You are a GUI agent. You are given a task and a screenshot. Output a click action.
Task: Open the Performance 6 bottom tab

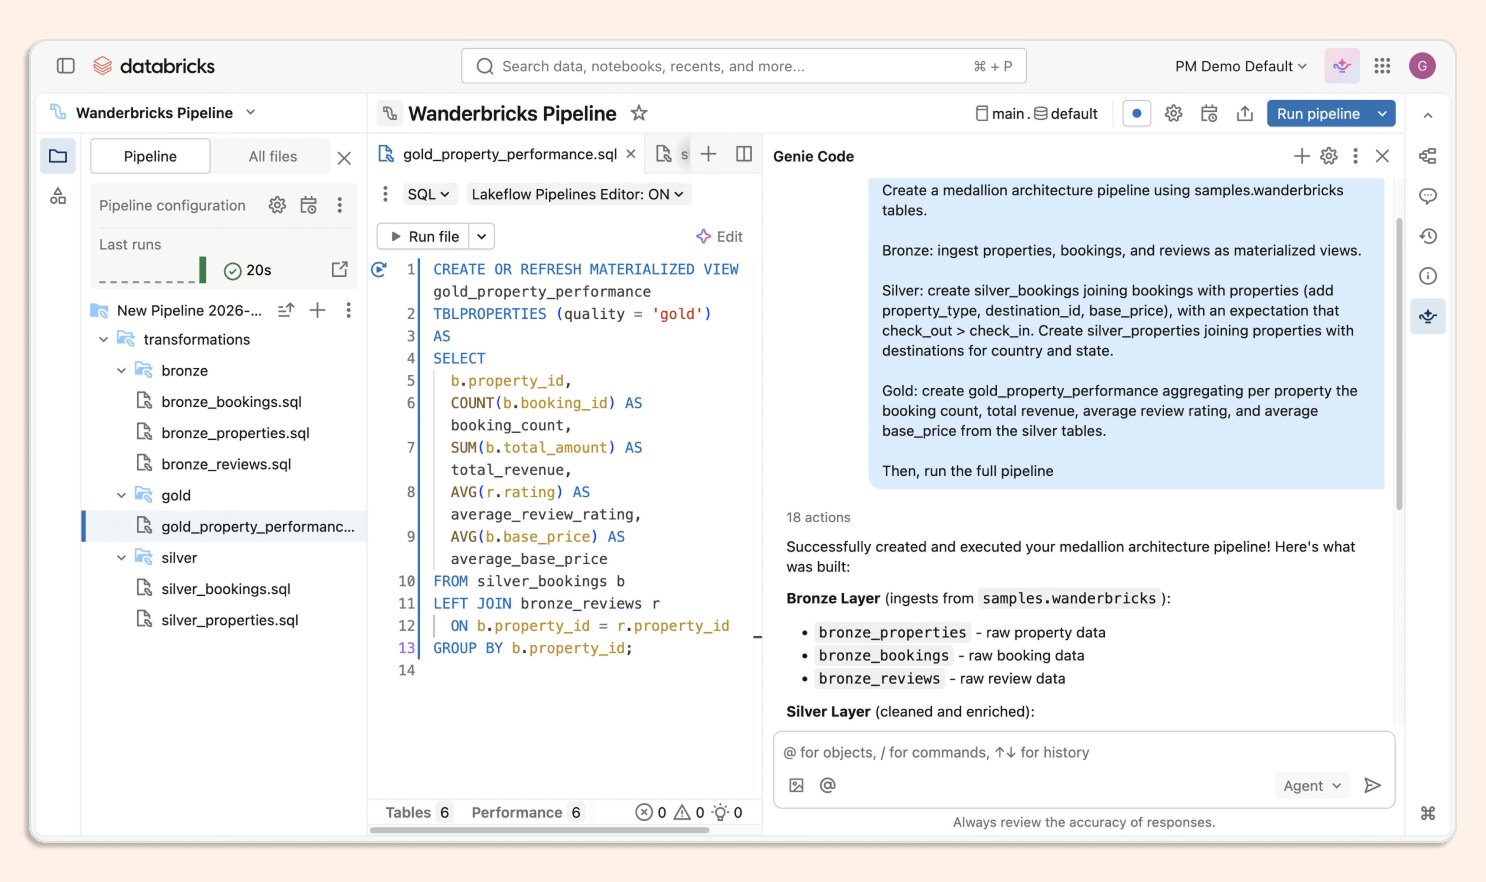527,813
